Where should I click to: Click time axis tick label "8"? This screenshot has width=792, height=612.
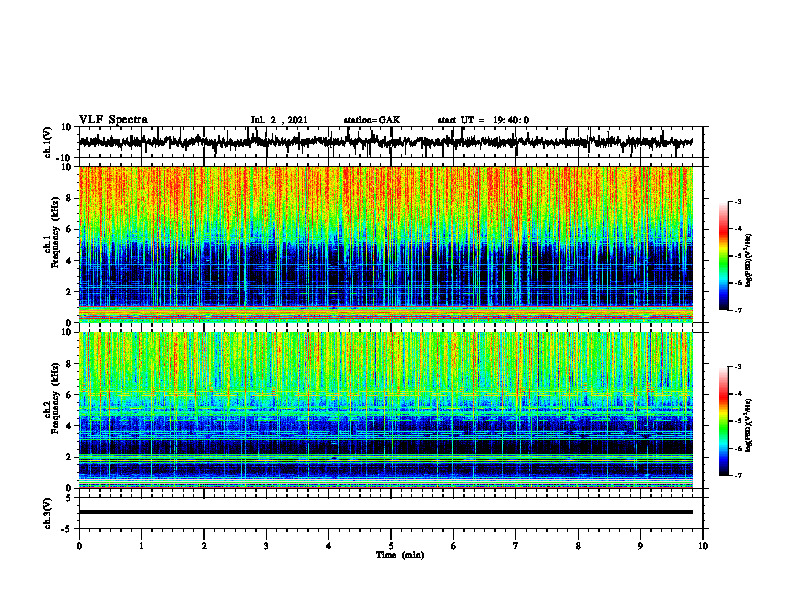578,546
